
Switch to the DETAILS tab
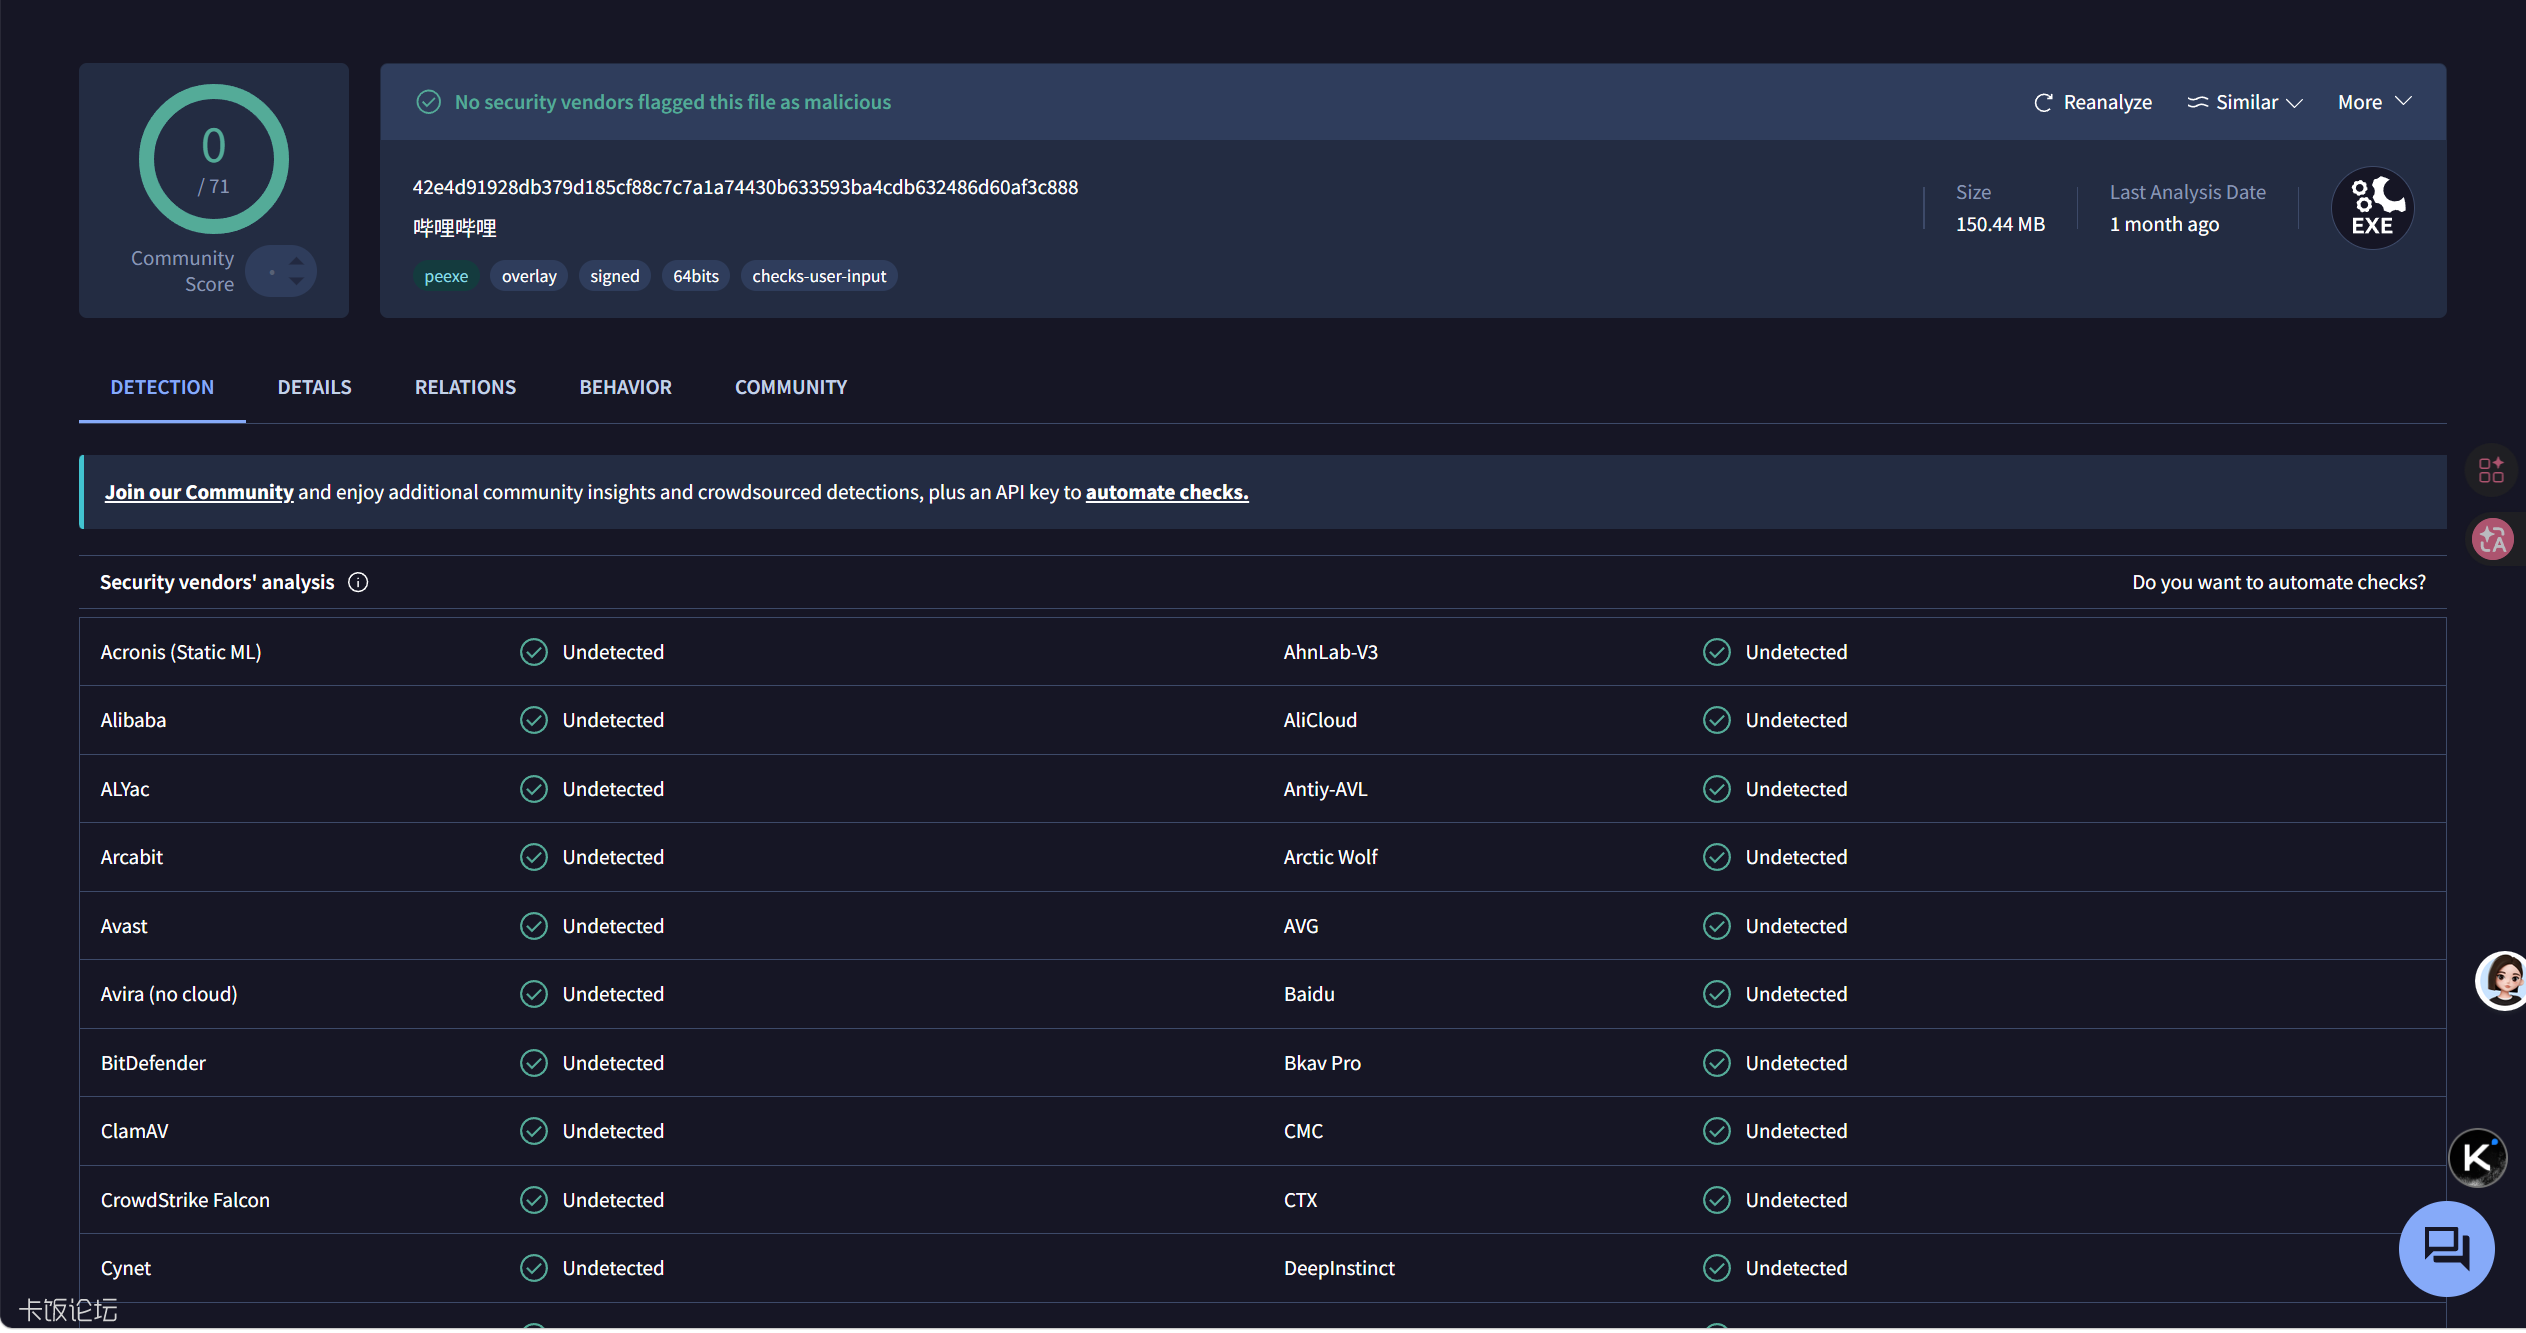314,387
